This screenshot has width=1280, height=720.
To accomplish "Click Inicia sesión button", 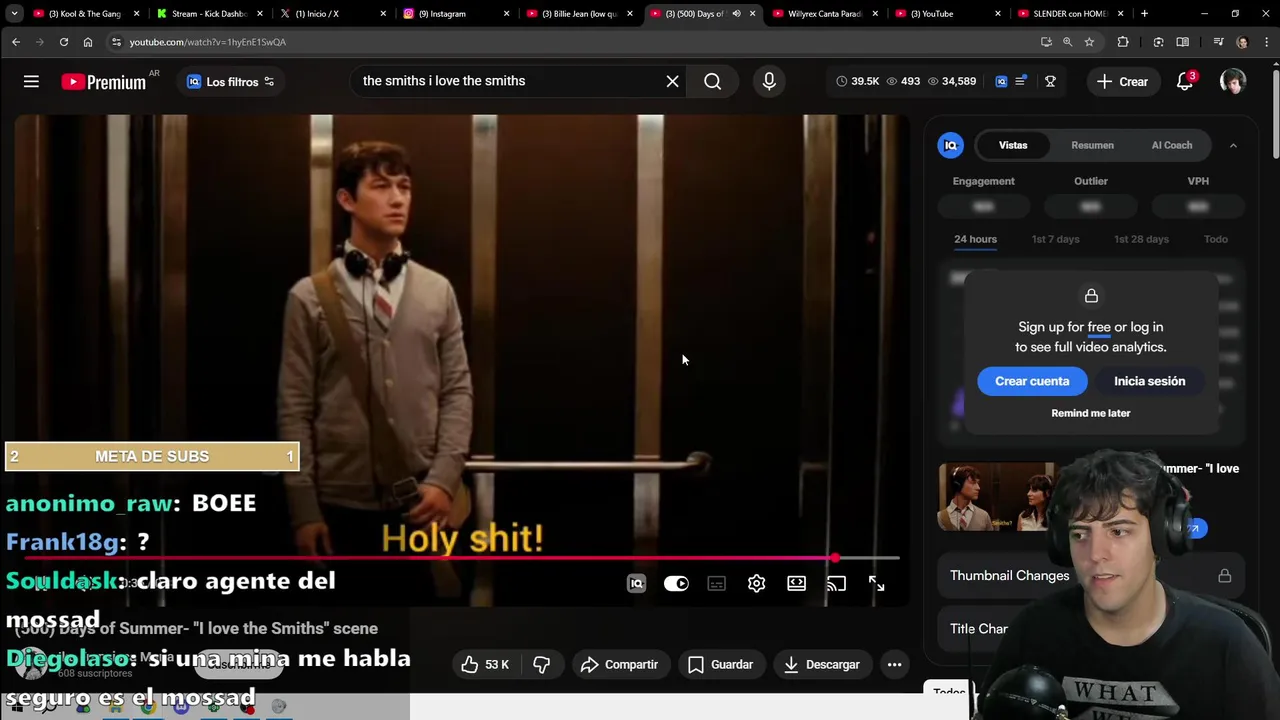I will [x=1149, y=381].
